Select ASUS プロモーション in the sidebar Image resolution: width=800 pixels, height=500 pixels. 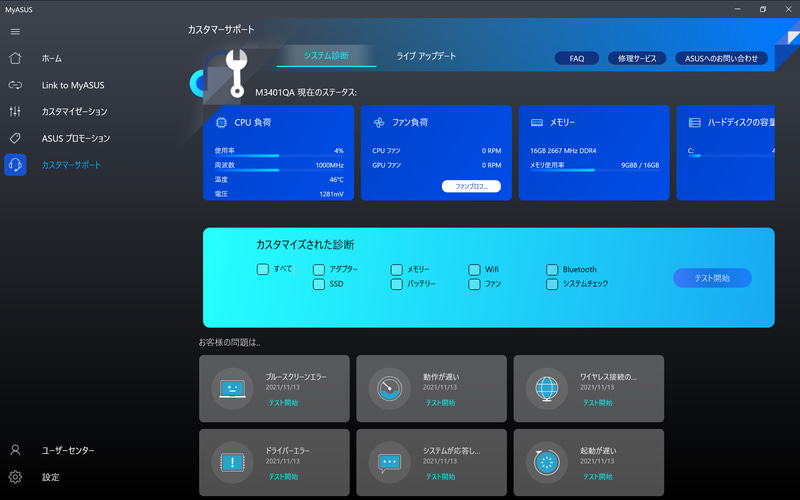(76, 138)
